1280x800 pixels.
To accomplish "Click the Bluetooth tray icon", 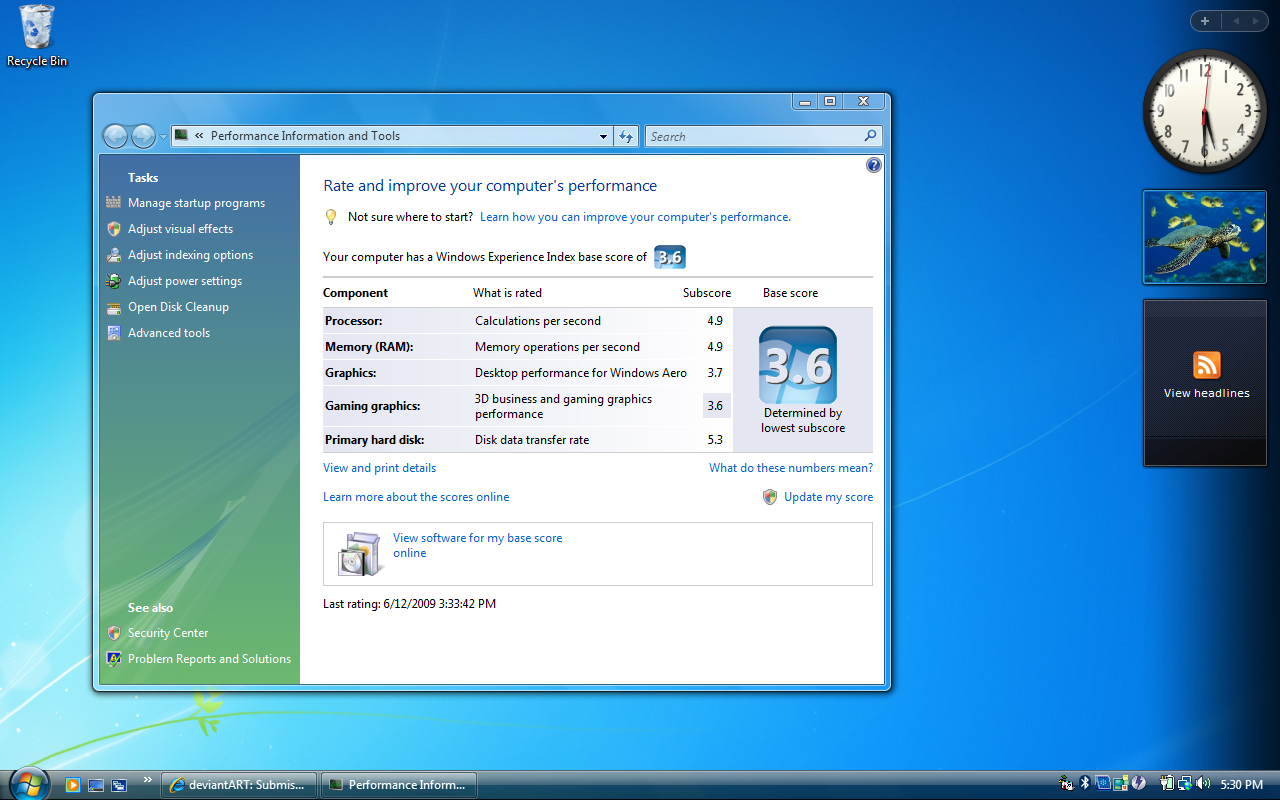I will pyautogui.click(x=1085, y=783).
